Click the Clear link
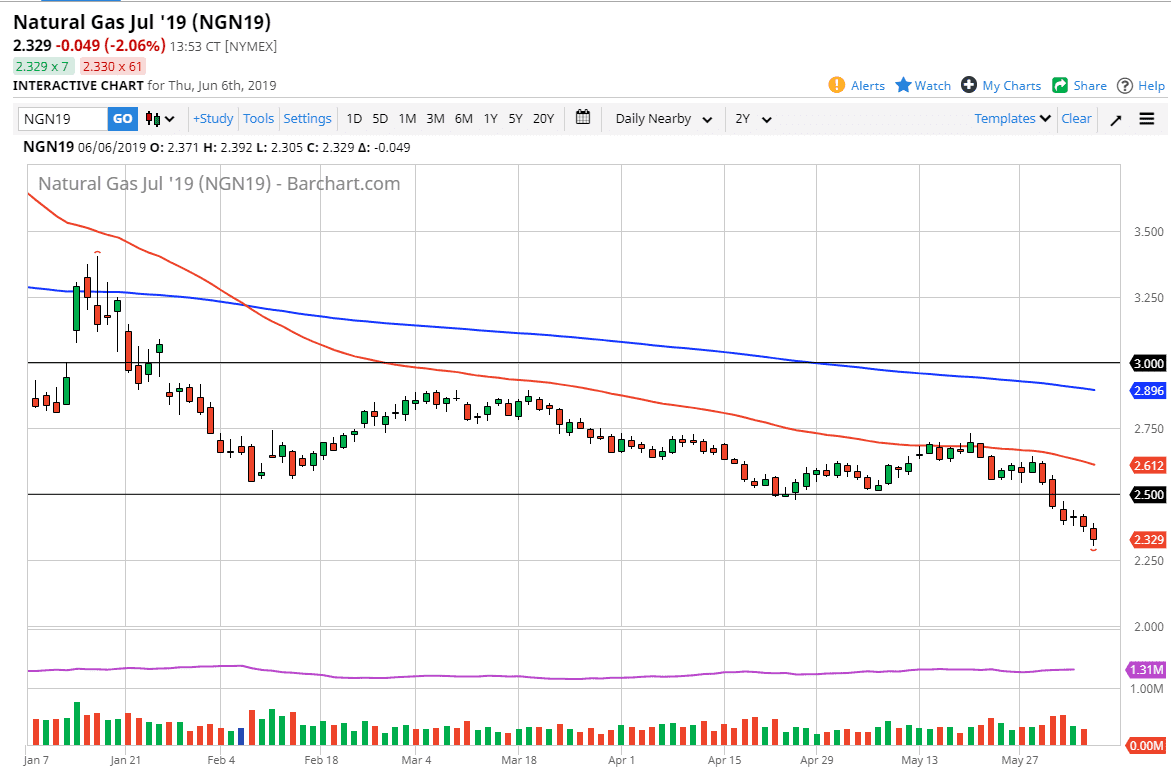This screenshot has height=768, width=1171. (1076, 118)
